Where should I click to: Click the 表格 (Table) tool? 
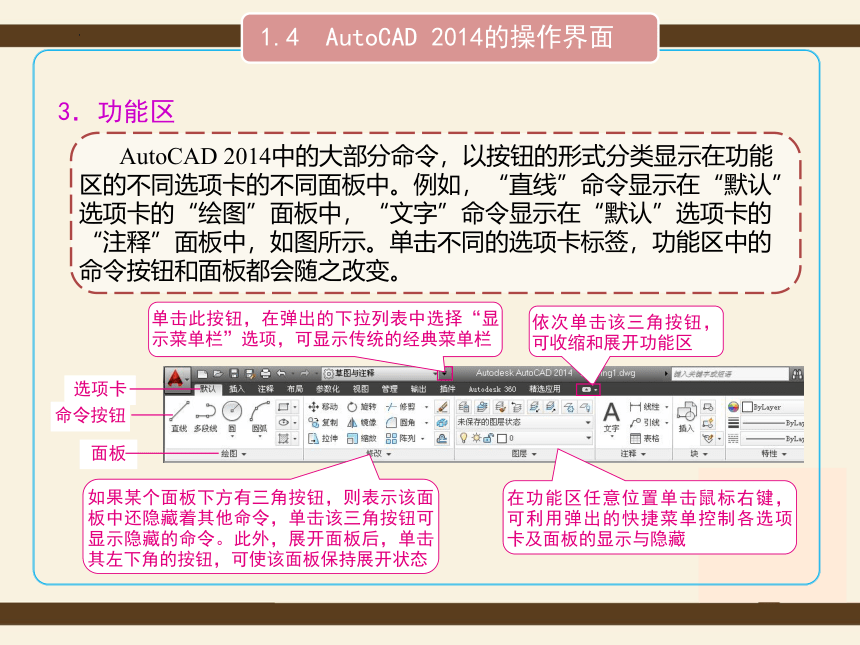pos(645,438)
